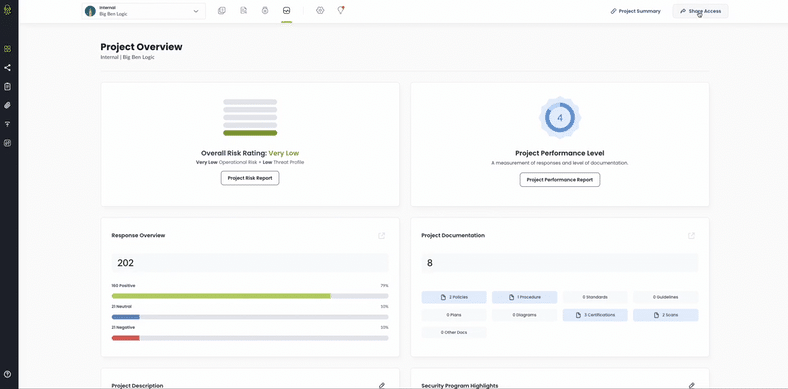Screen dimensions: 788x389
Task: Edit Security Program Highlights pencil icon
Action: coord(692,385)
